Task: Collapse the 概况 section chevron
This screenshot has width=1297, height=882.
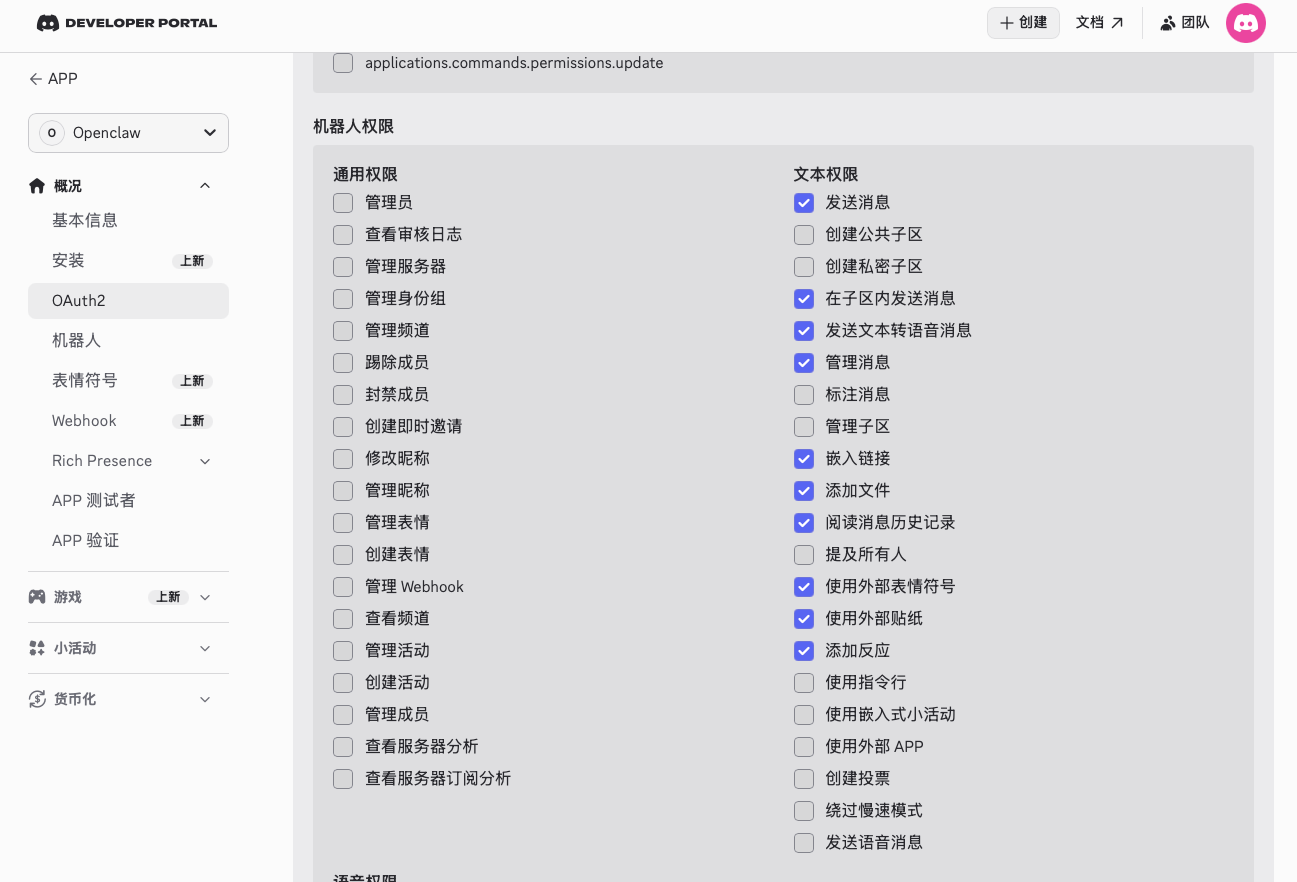Action: (x=205, y=186)
